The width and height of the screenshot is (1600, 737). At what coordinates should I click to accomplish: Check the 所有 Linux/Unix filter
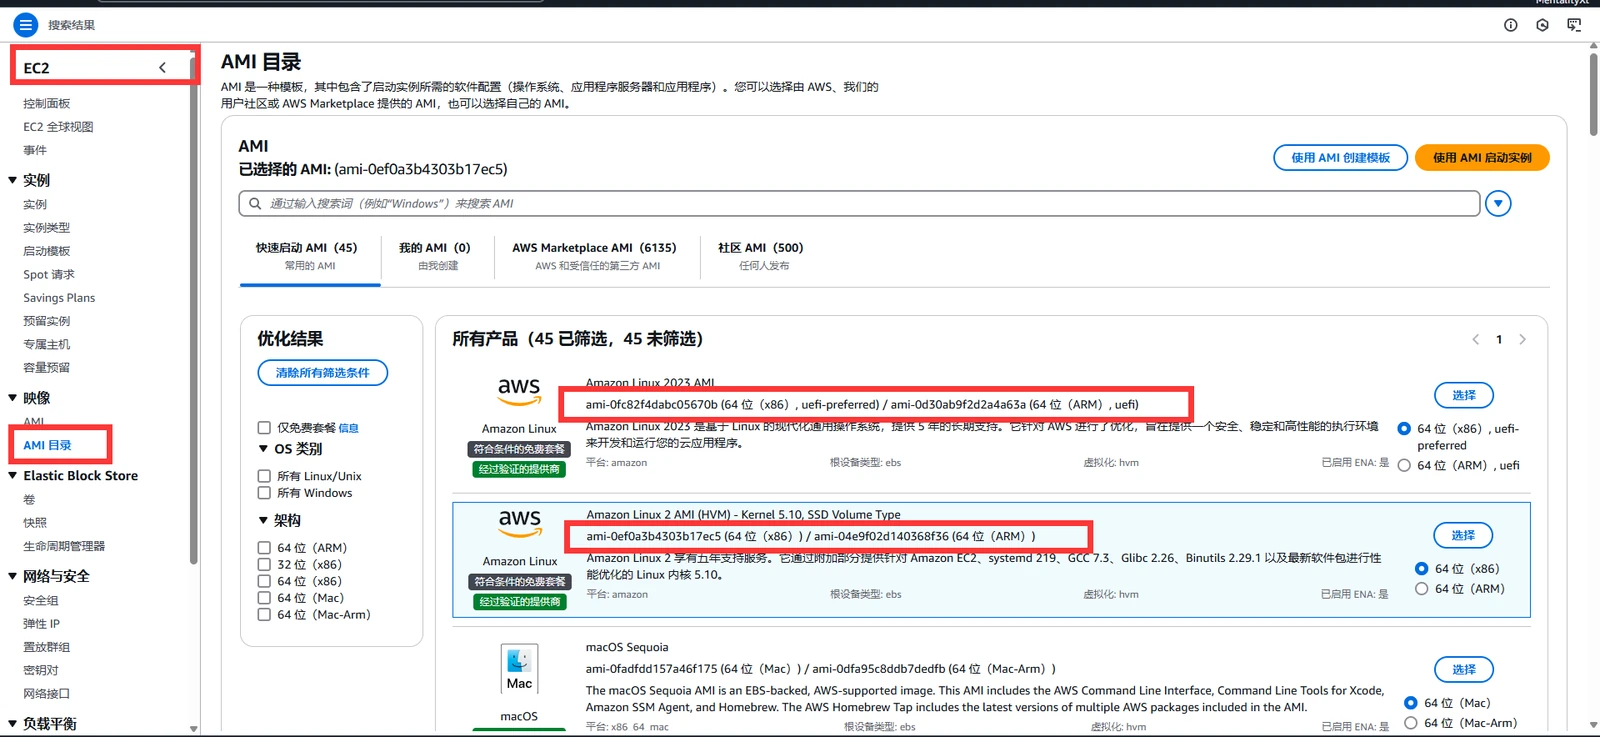pyautogui.click(x=264, y=476)
